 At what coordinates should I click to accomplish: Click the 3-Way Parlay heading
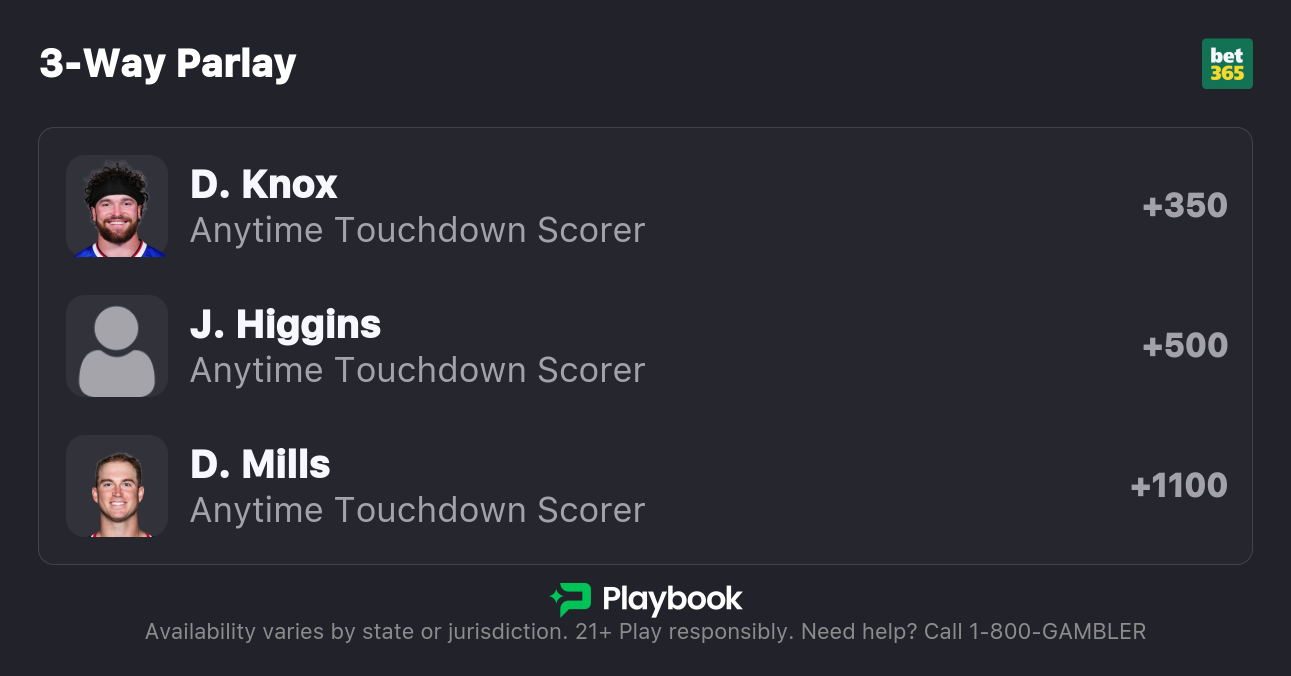168,64
